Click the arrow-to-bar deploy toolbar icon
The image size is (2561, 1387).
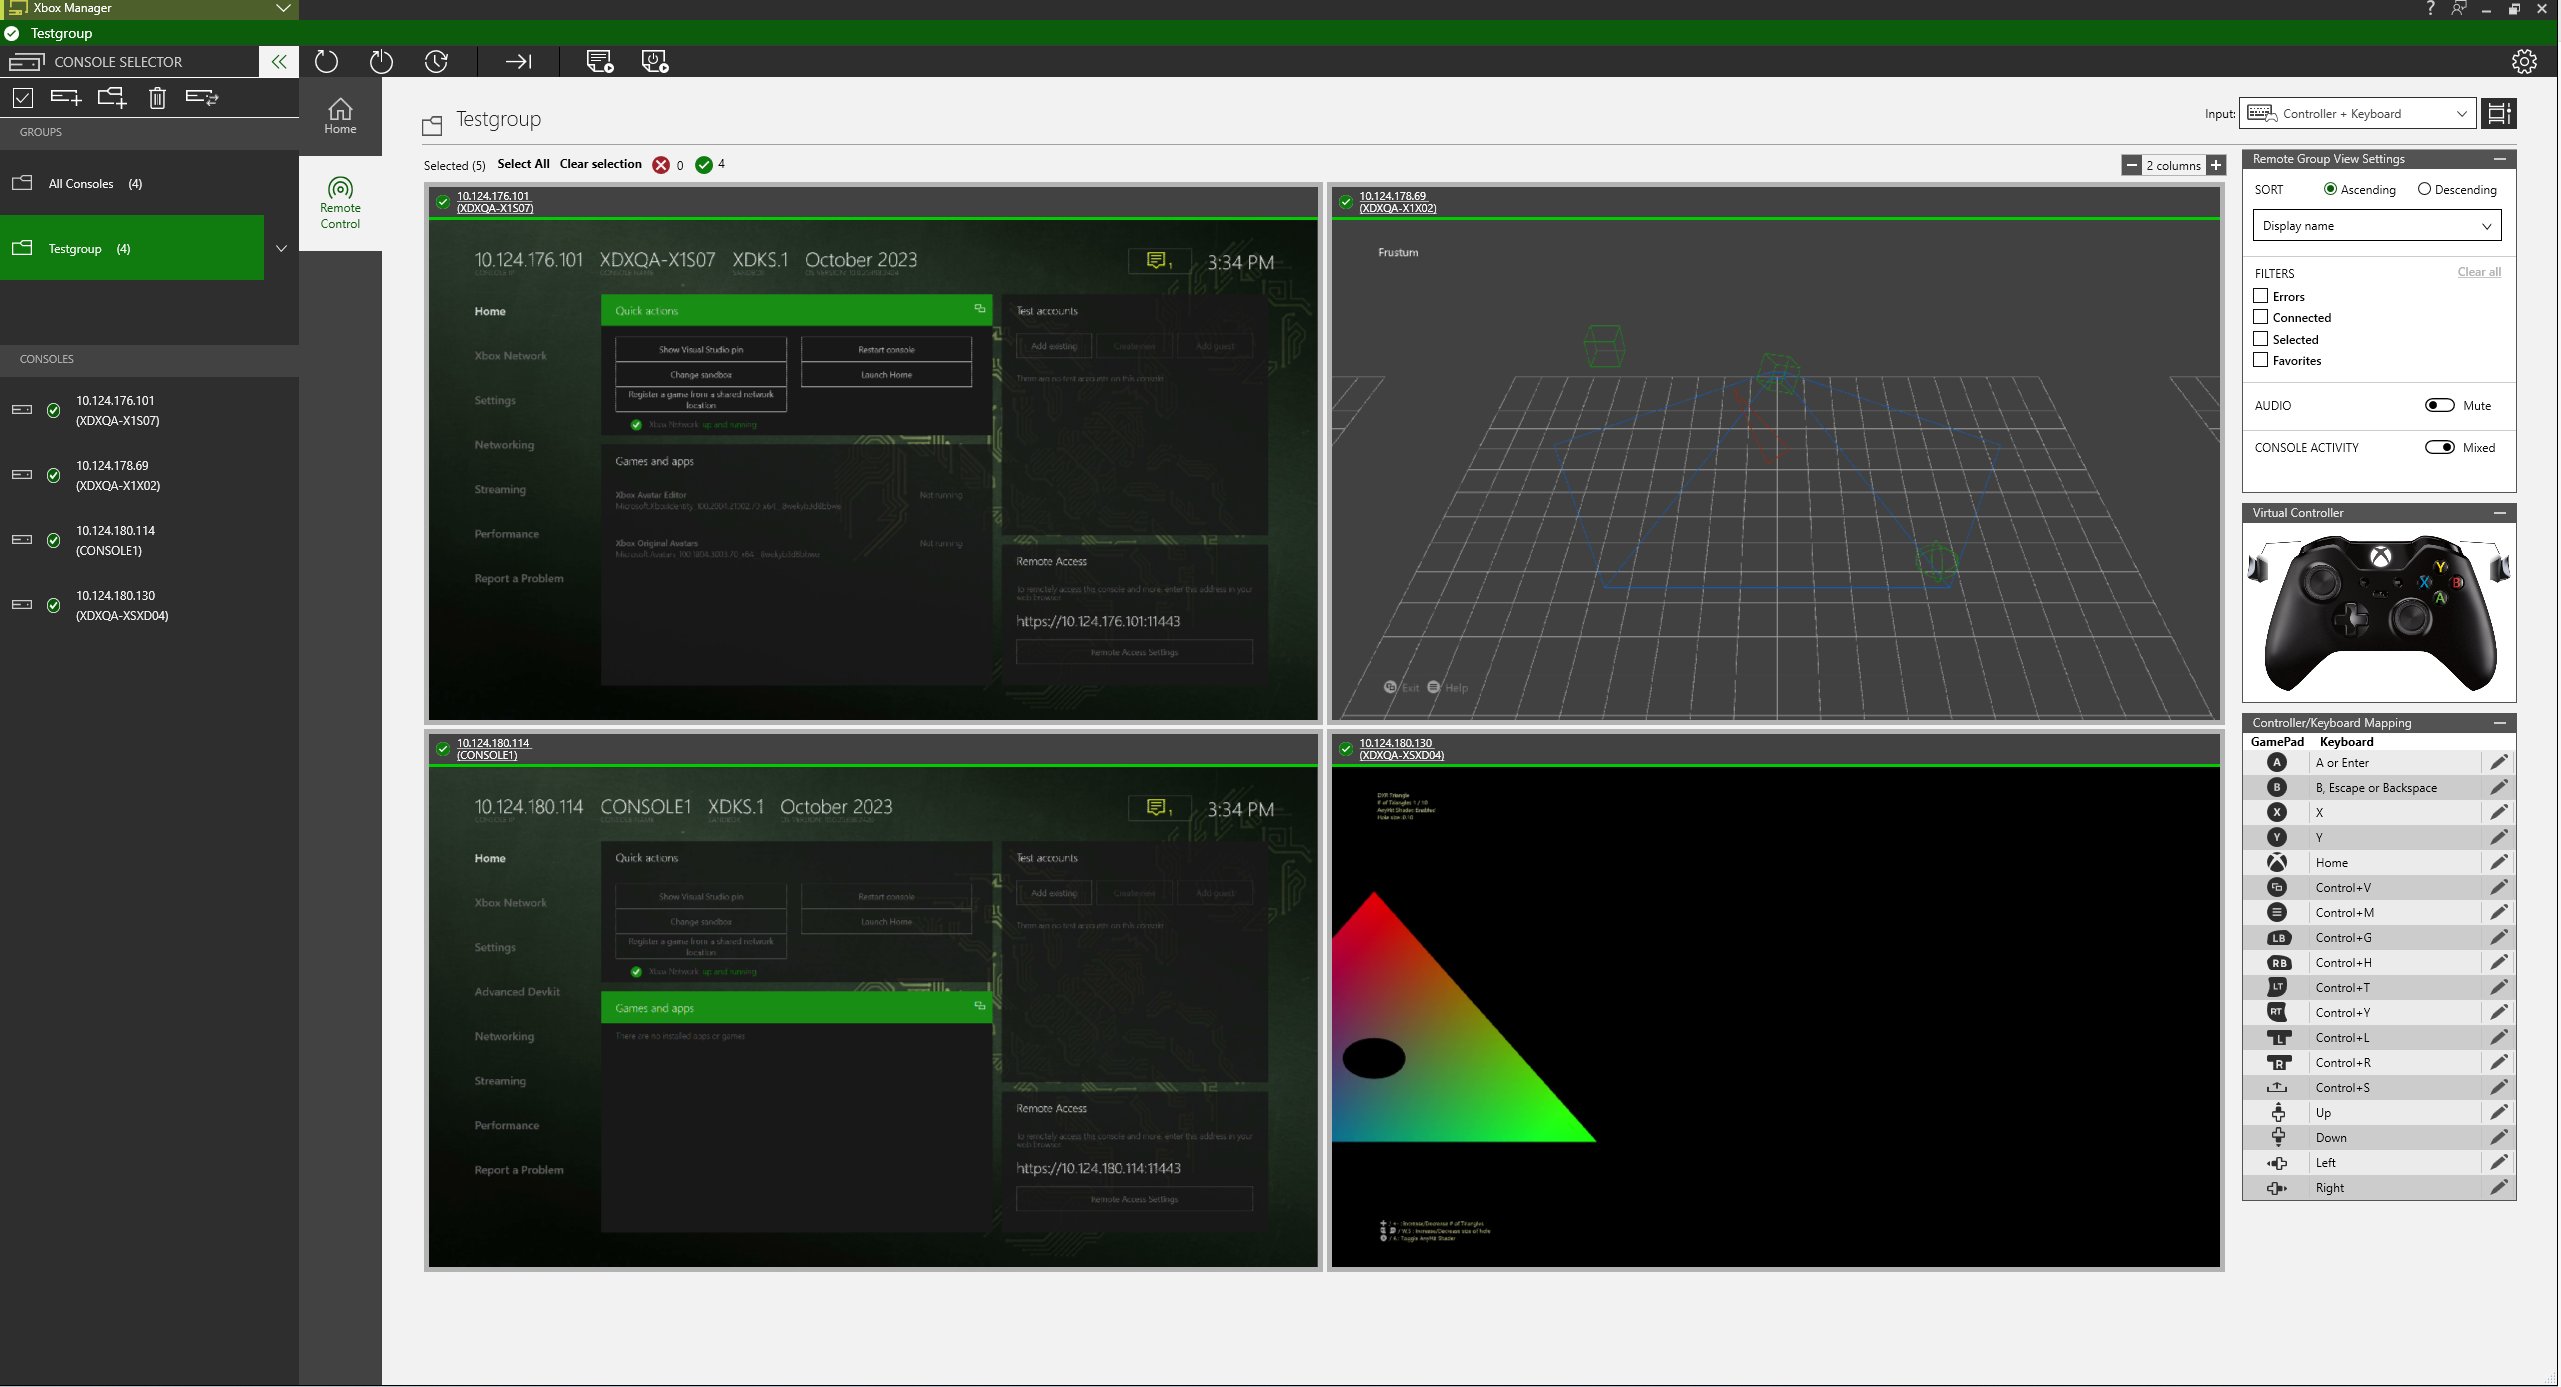(x=518, y=62)
